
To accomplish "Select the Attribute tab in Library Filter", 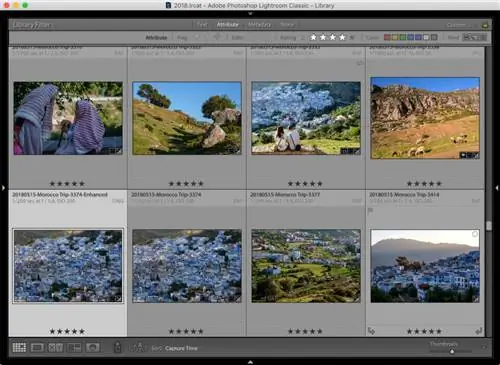I will coord(228,25).
